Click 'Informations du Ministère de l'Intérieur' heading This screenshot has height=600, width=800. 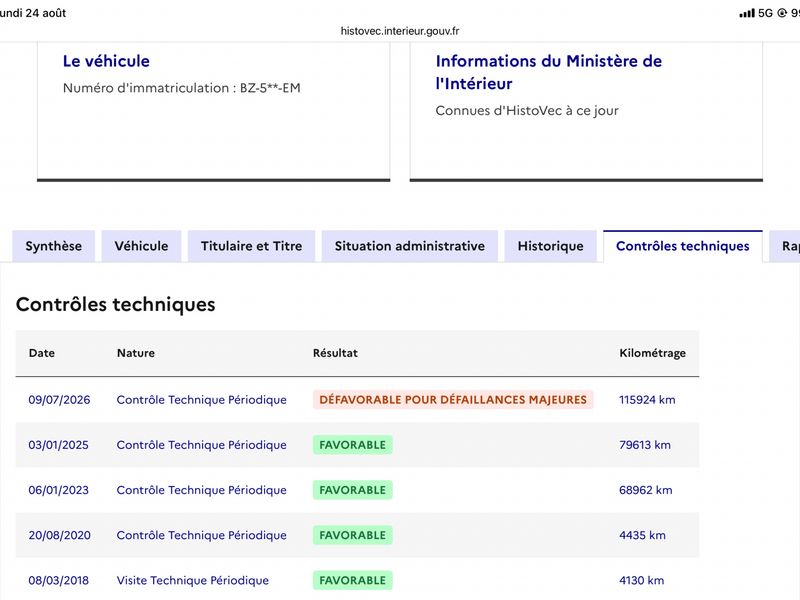pyautogui.click(x=548, y=72)
